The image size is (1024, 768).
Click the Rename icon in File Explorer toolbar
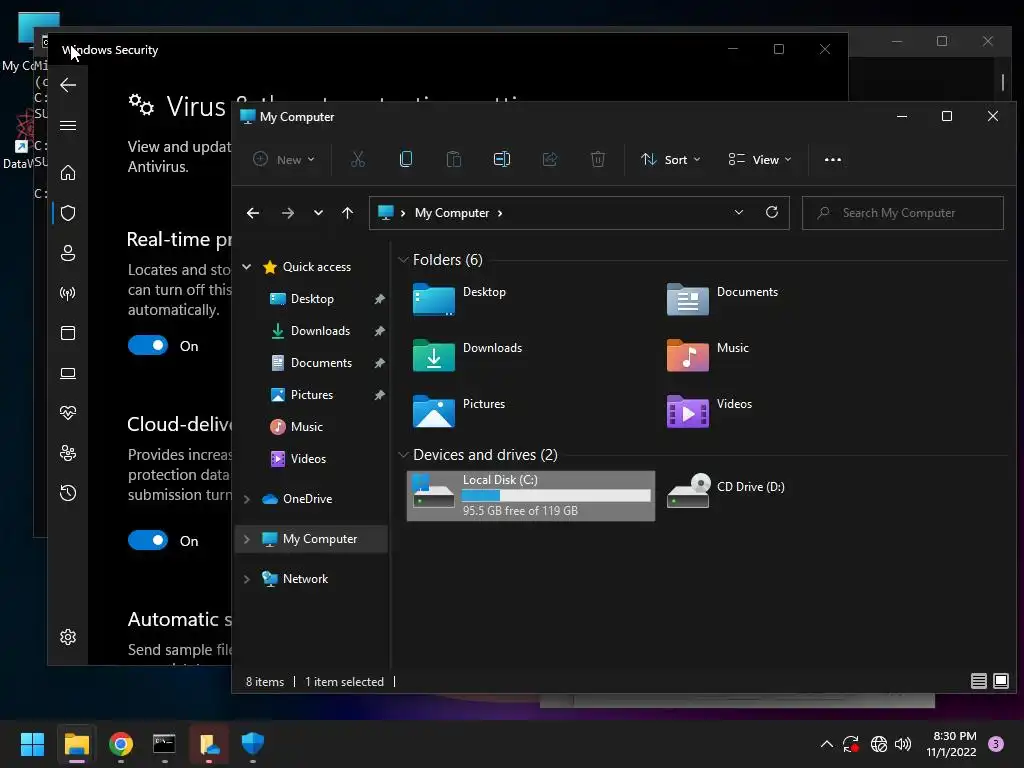[x=502, y=159]
